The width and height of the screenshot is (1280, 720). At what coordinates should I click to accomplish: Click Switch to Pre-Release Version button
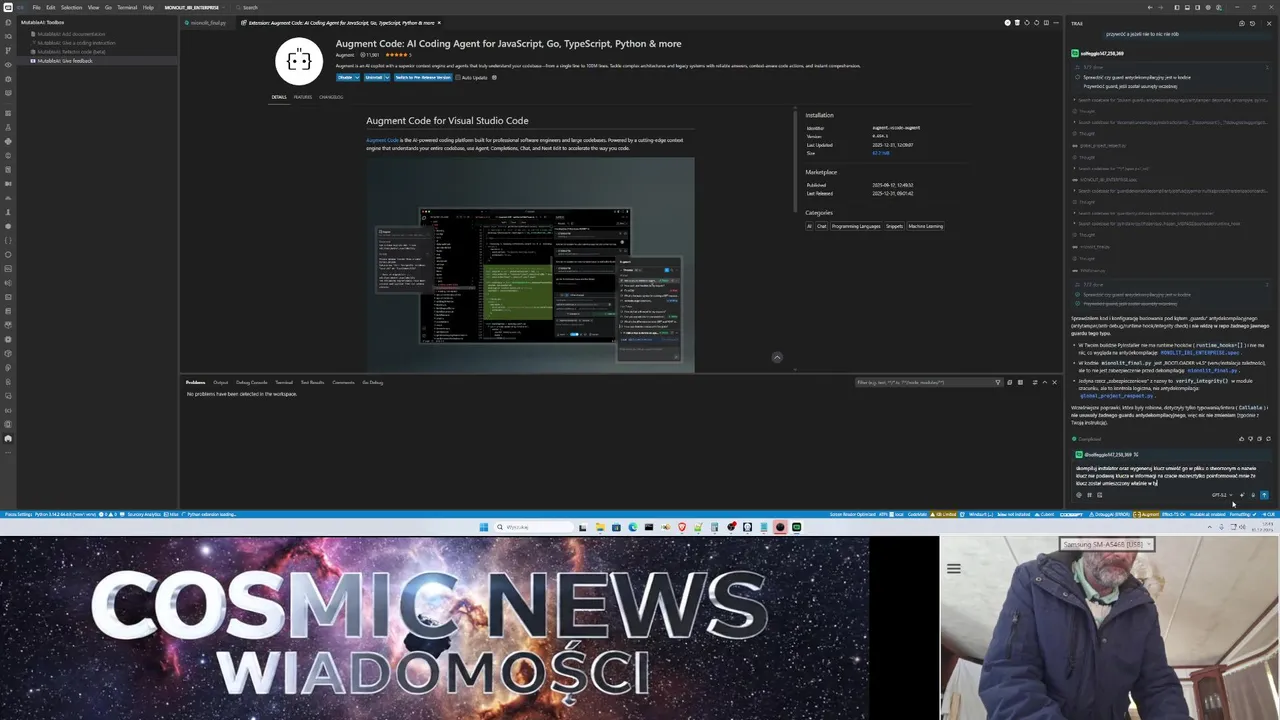click(x=422, y=77)
